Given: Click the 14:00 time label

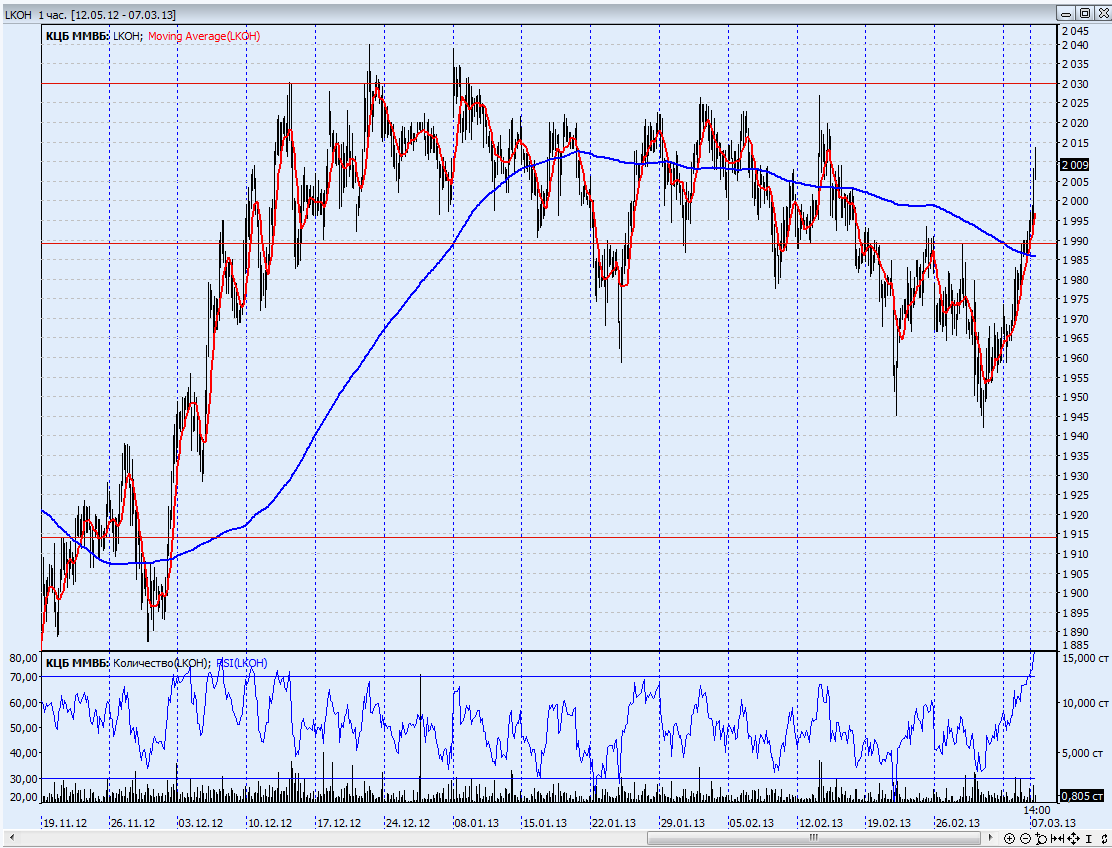Looking at the screenshot, I should click(1037, 810).
